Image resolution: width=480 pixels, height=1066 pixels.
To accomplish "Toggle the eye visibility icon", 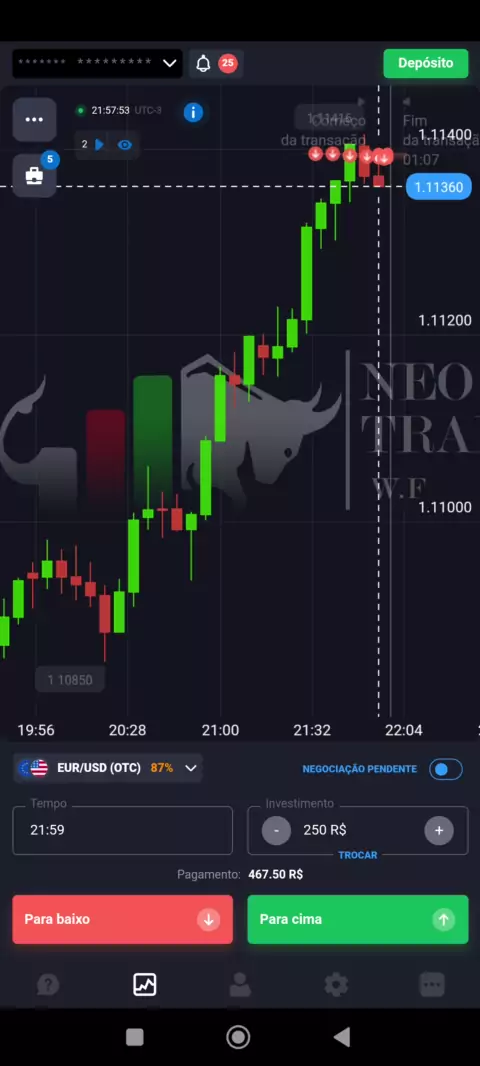I will point(124,144).
